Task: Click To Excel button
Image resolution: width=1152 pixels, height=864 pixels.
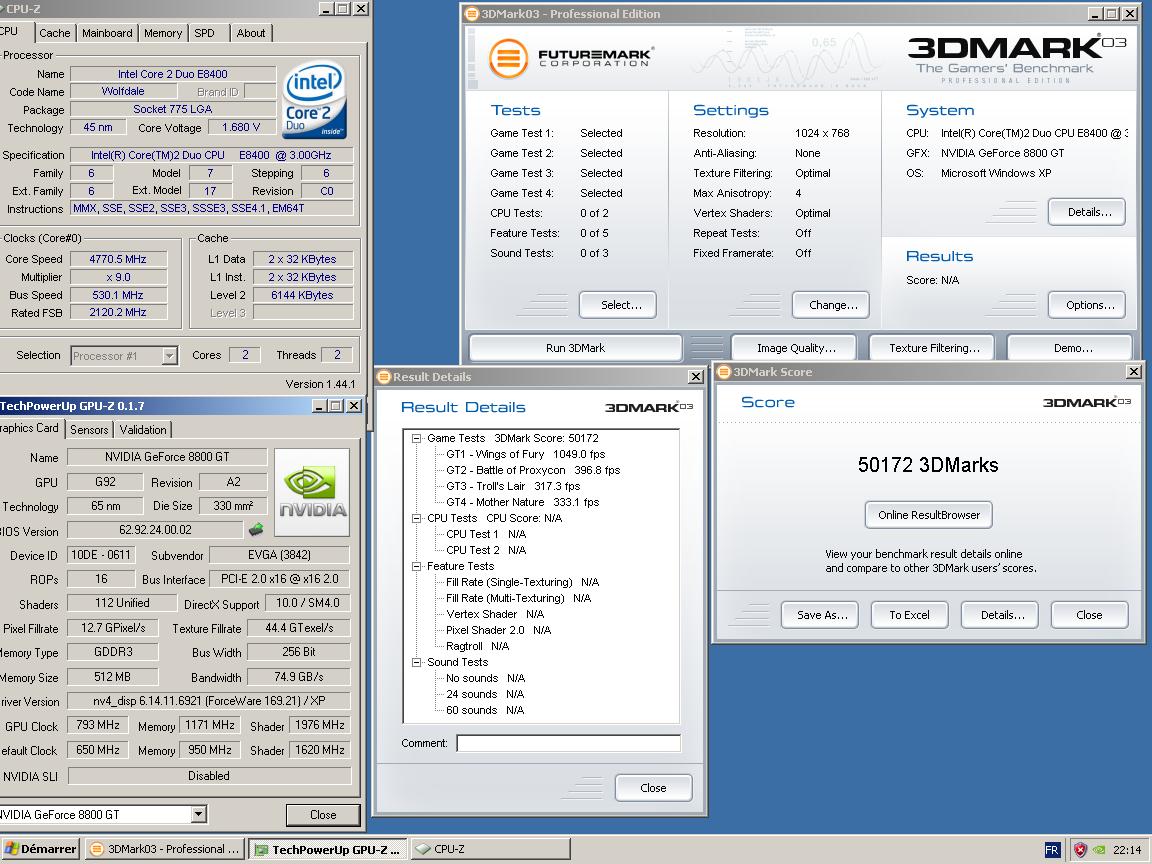Action: 910,615
